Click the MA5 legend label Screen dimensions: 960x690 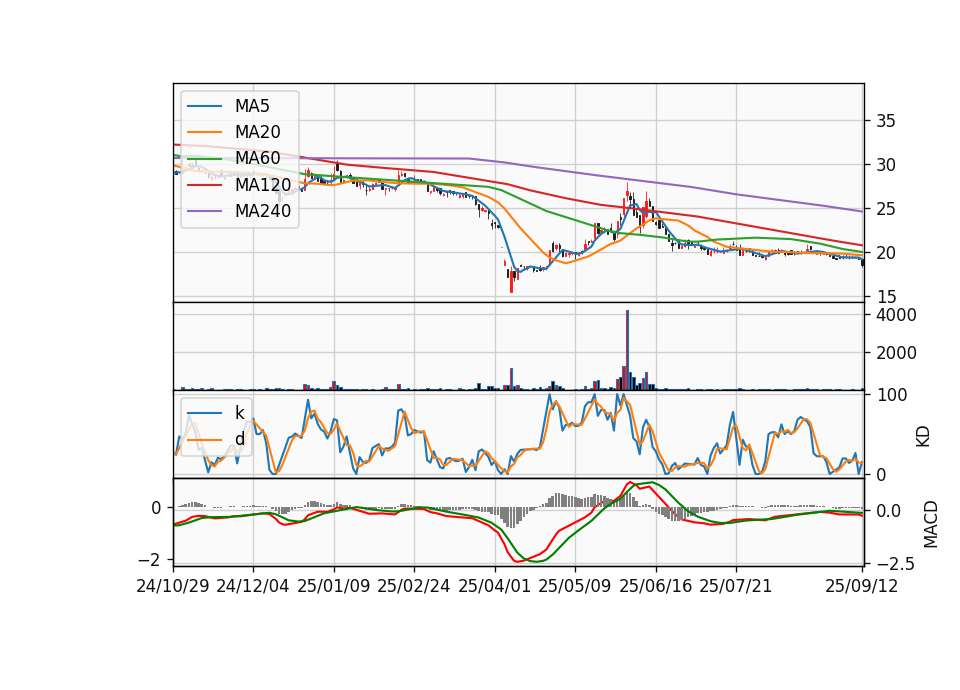(x=252, y=106)
